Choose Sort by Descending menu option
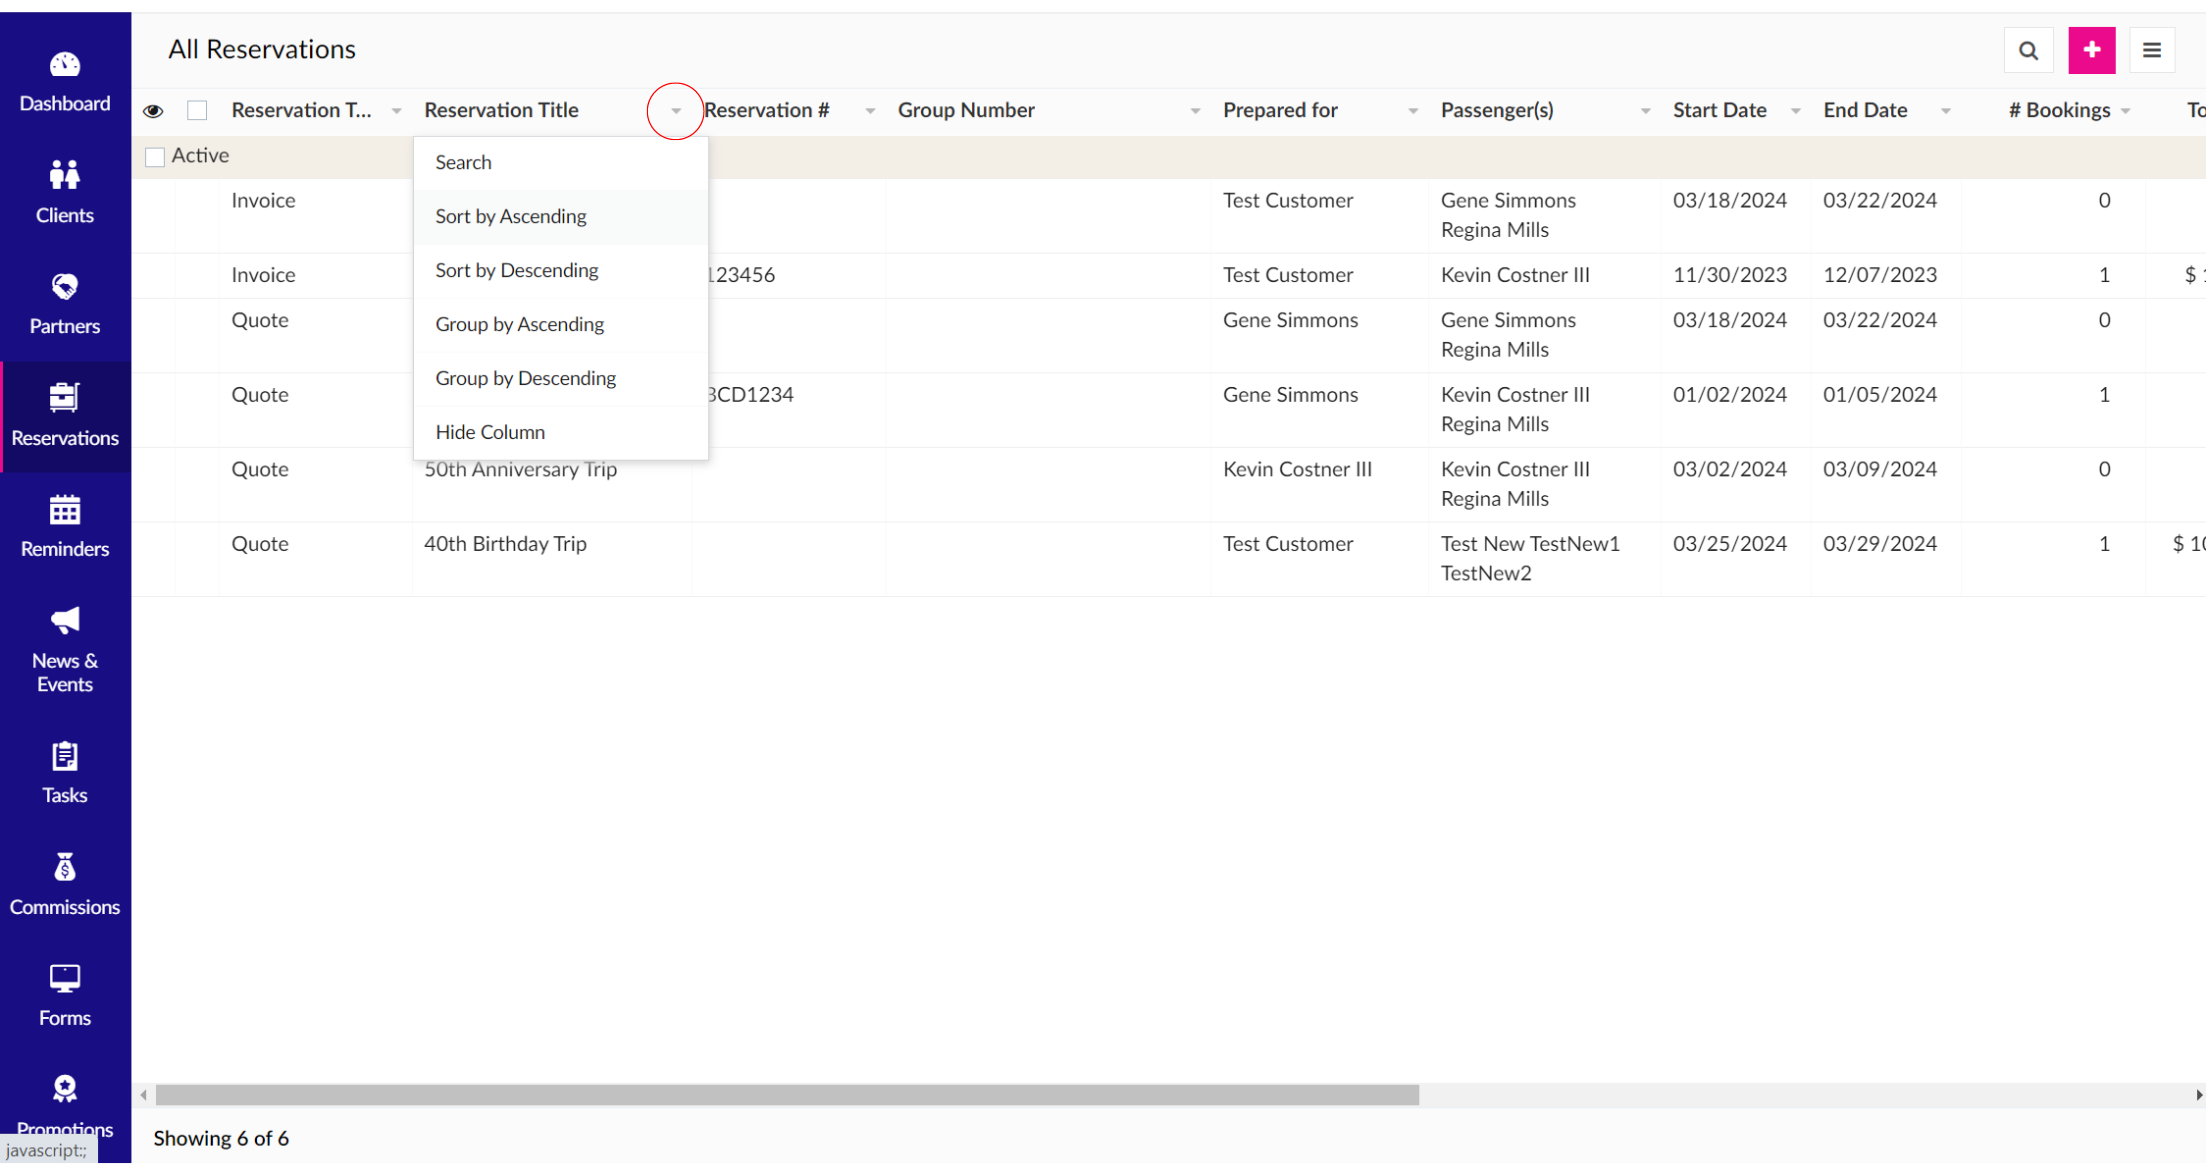This screenshot has width=2206, height=1174. coord(516,270)
